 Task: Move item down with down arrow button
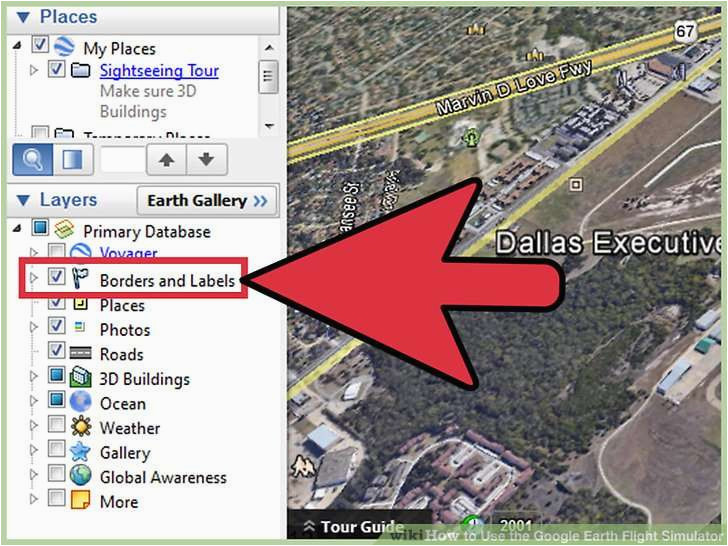click(207, 159)
